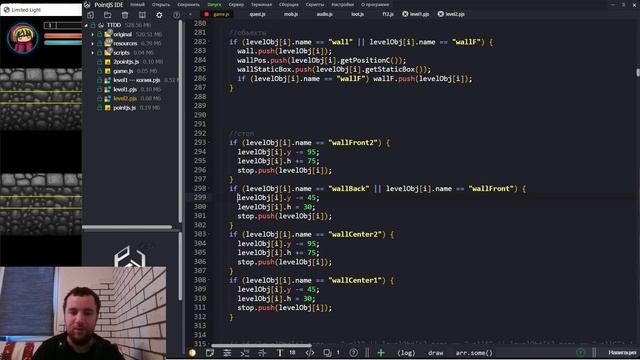The height and width of the screenshot is (360, 640).
Task: Open the Настройки menu
Action: point(342,4)
